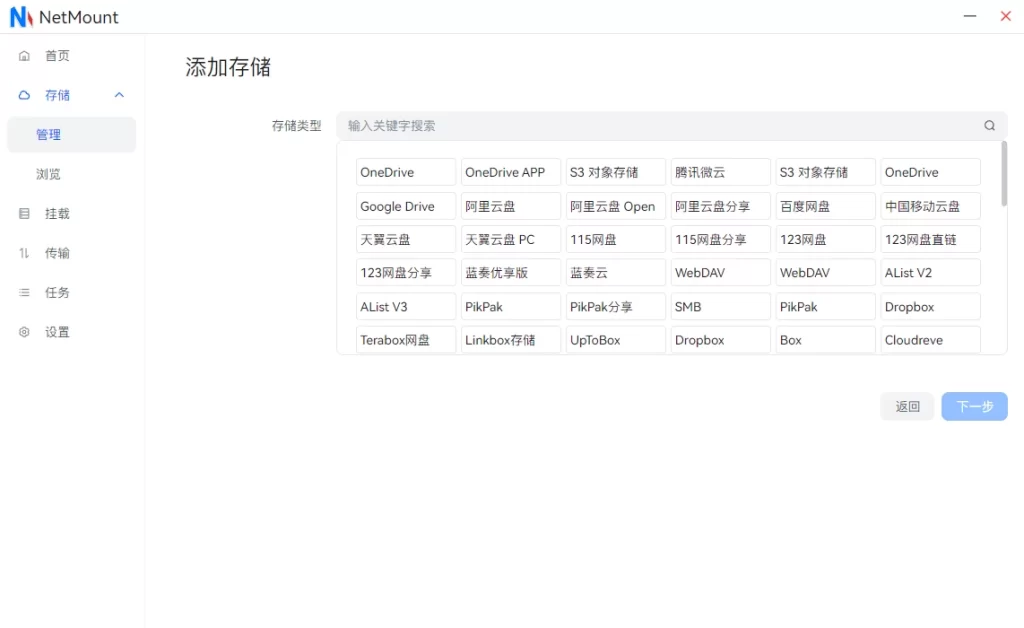1024x628 pixels.
Task: Minimize the NetMount window
Action: pyautogui.click(x=969, y=17)
